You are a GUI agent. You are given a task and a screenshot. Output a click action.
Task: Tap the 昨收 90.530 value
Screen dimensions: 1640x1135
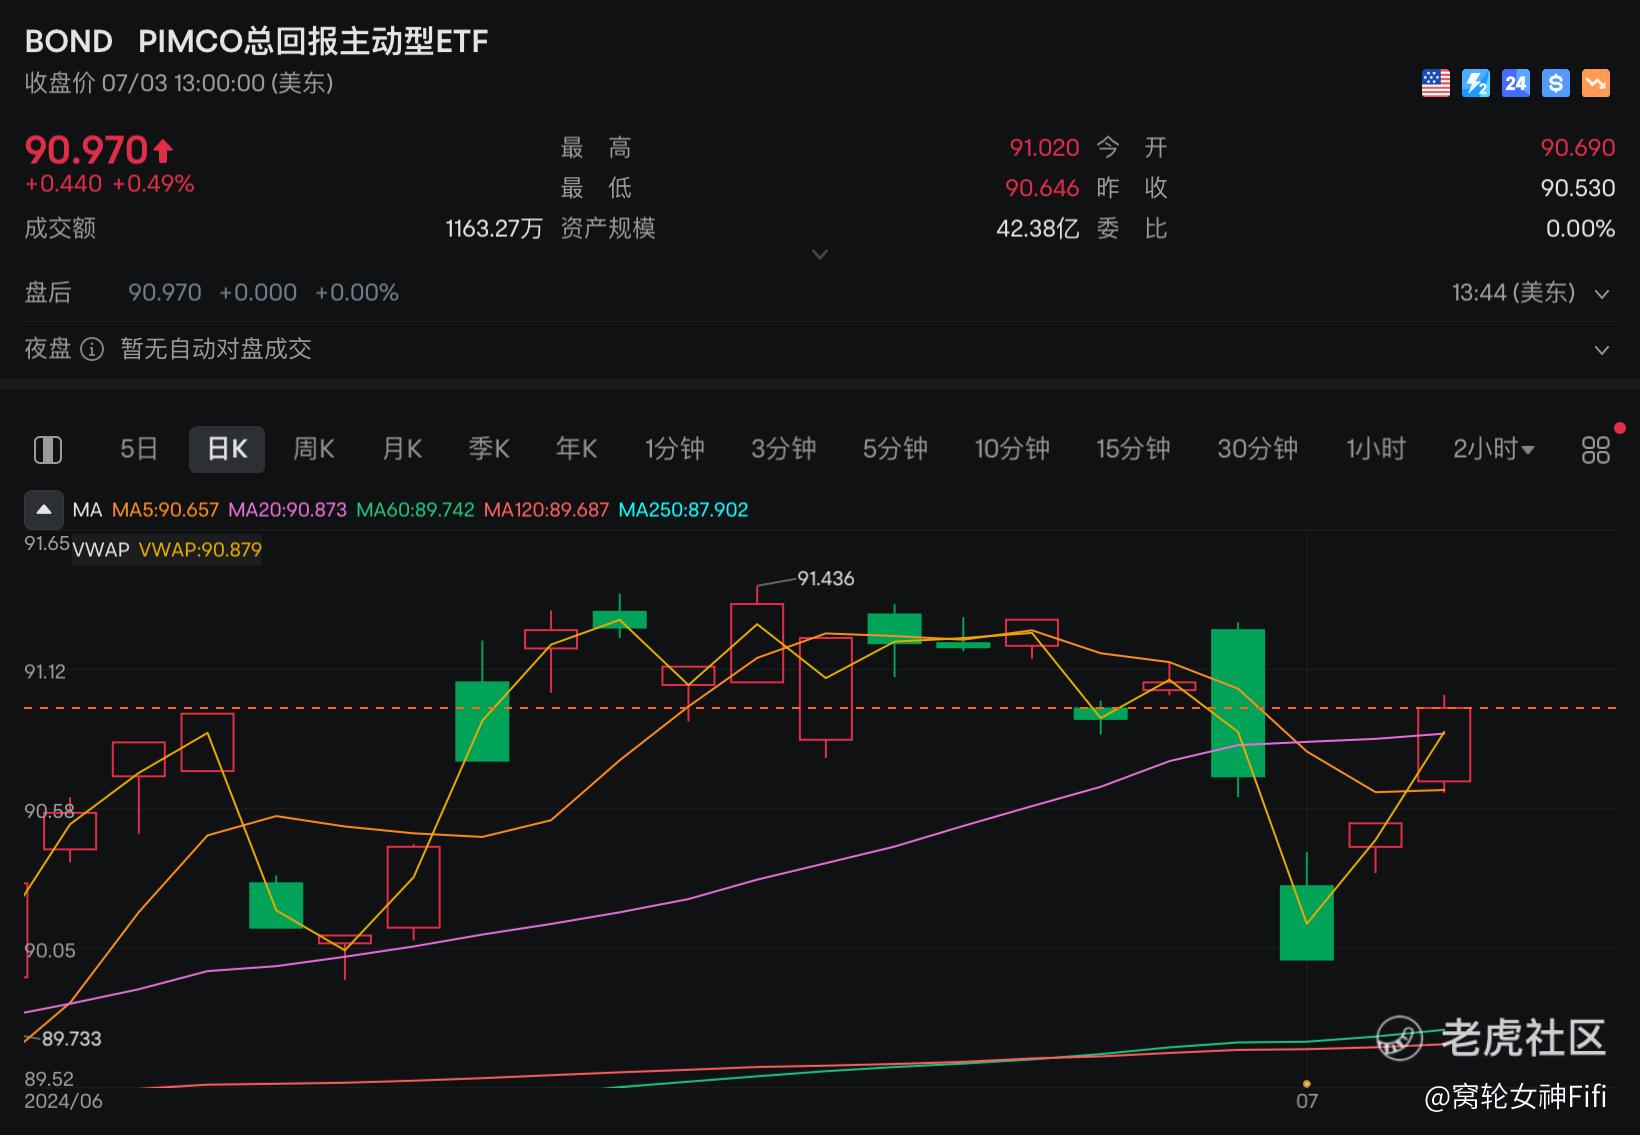pos(1578,188)
